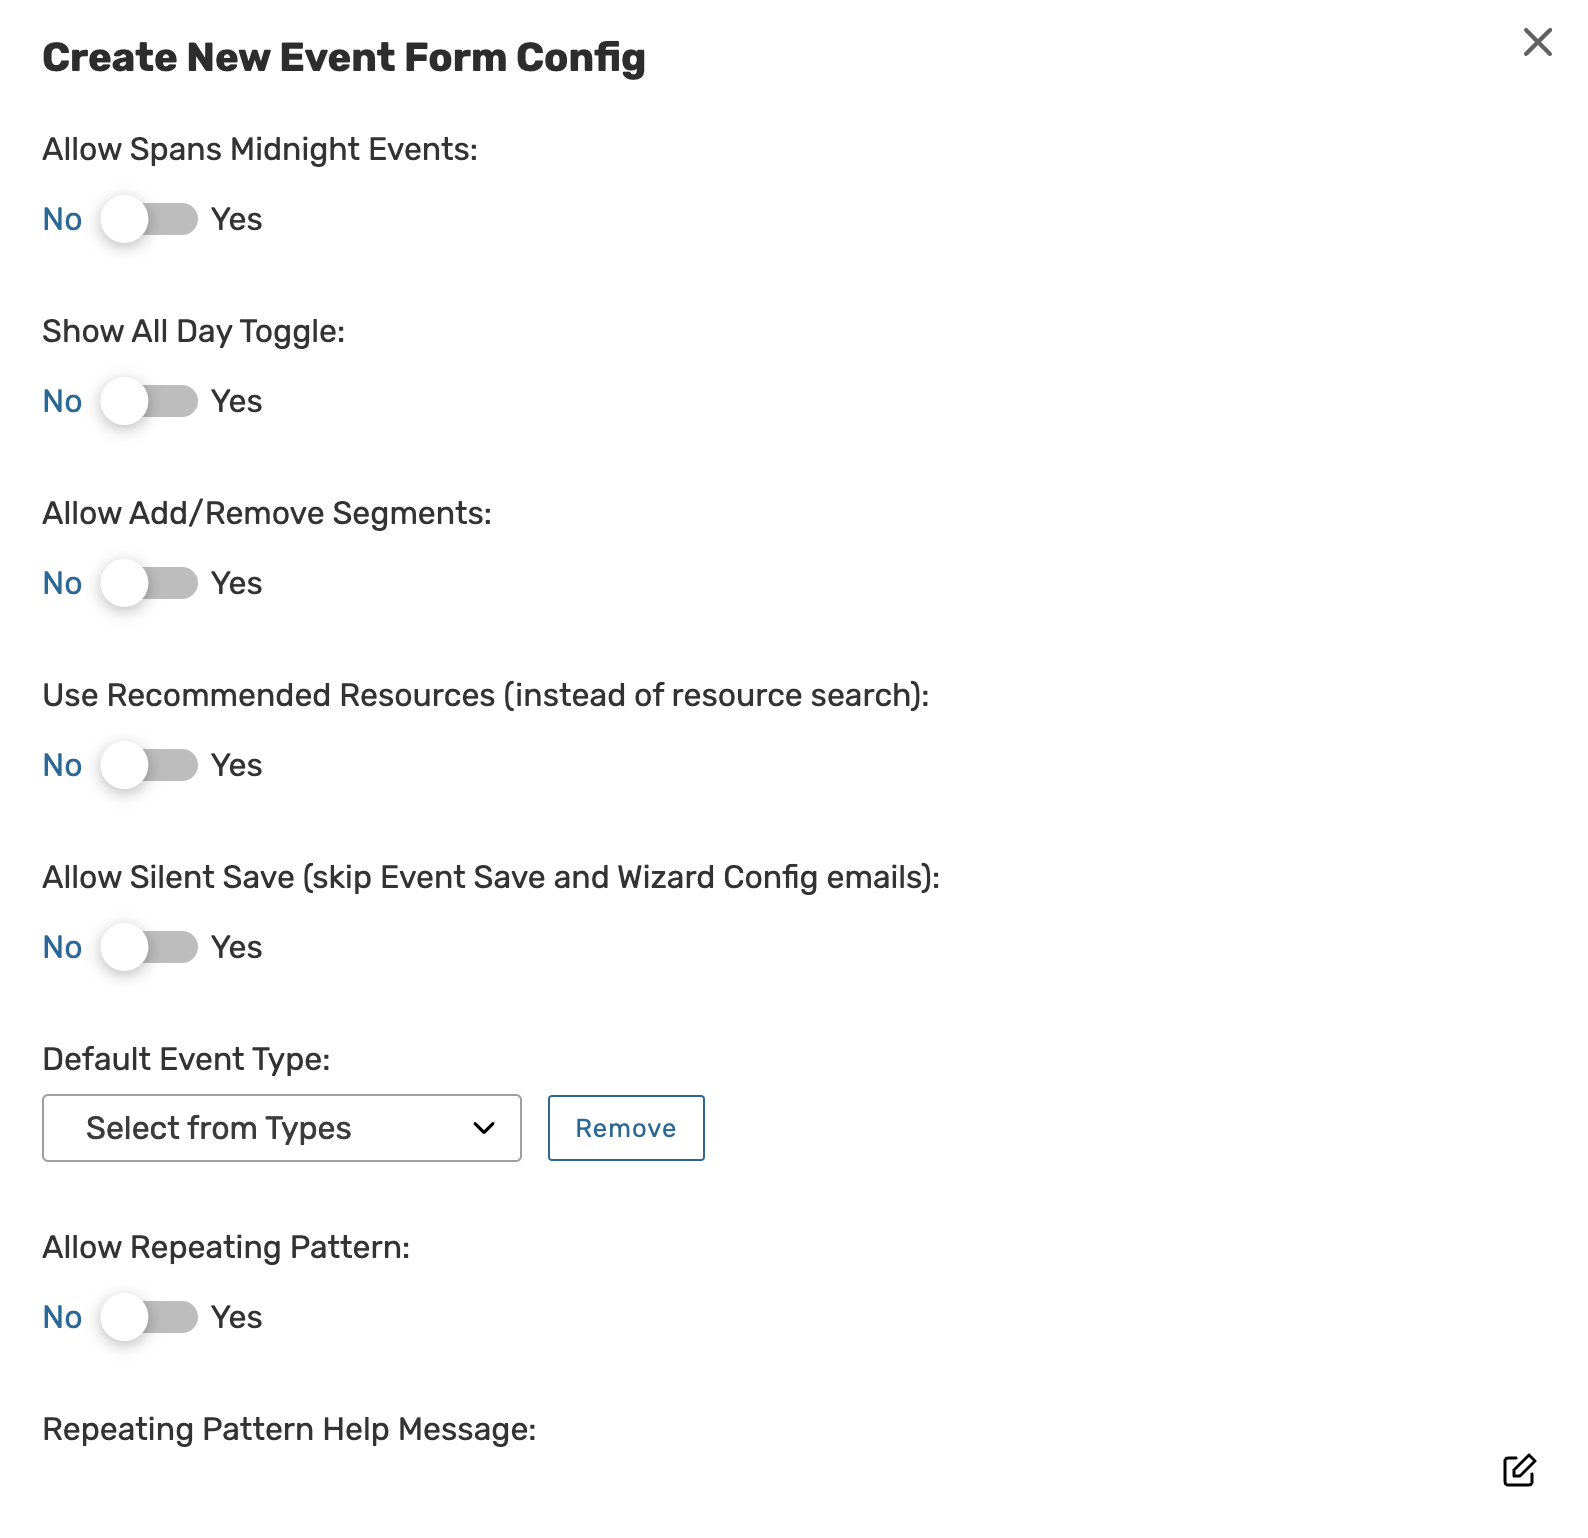Enable Allow Silent Save switch
Viewport: 1588px width, 1538px height.
coord(149,947)
